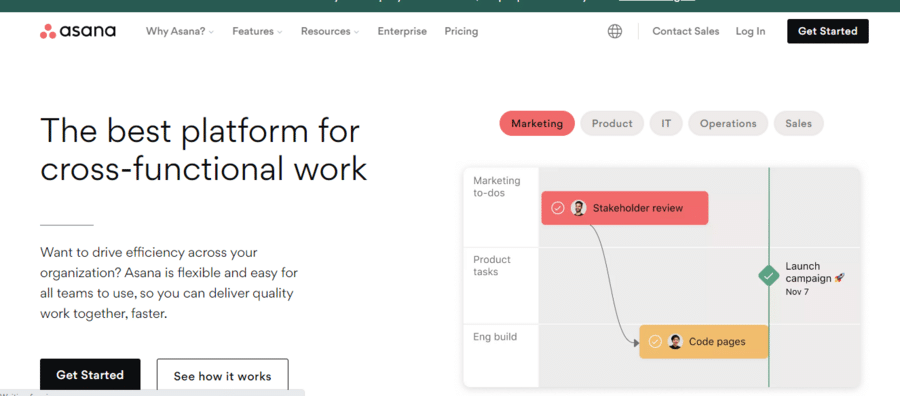Click the Log In link
This screenshot has height=396, width=900.
tap(750, 31)
